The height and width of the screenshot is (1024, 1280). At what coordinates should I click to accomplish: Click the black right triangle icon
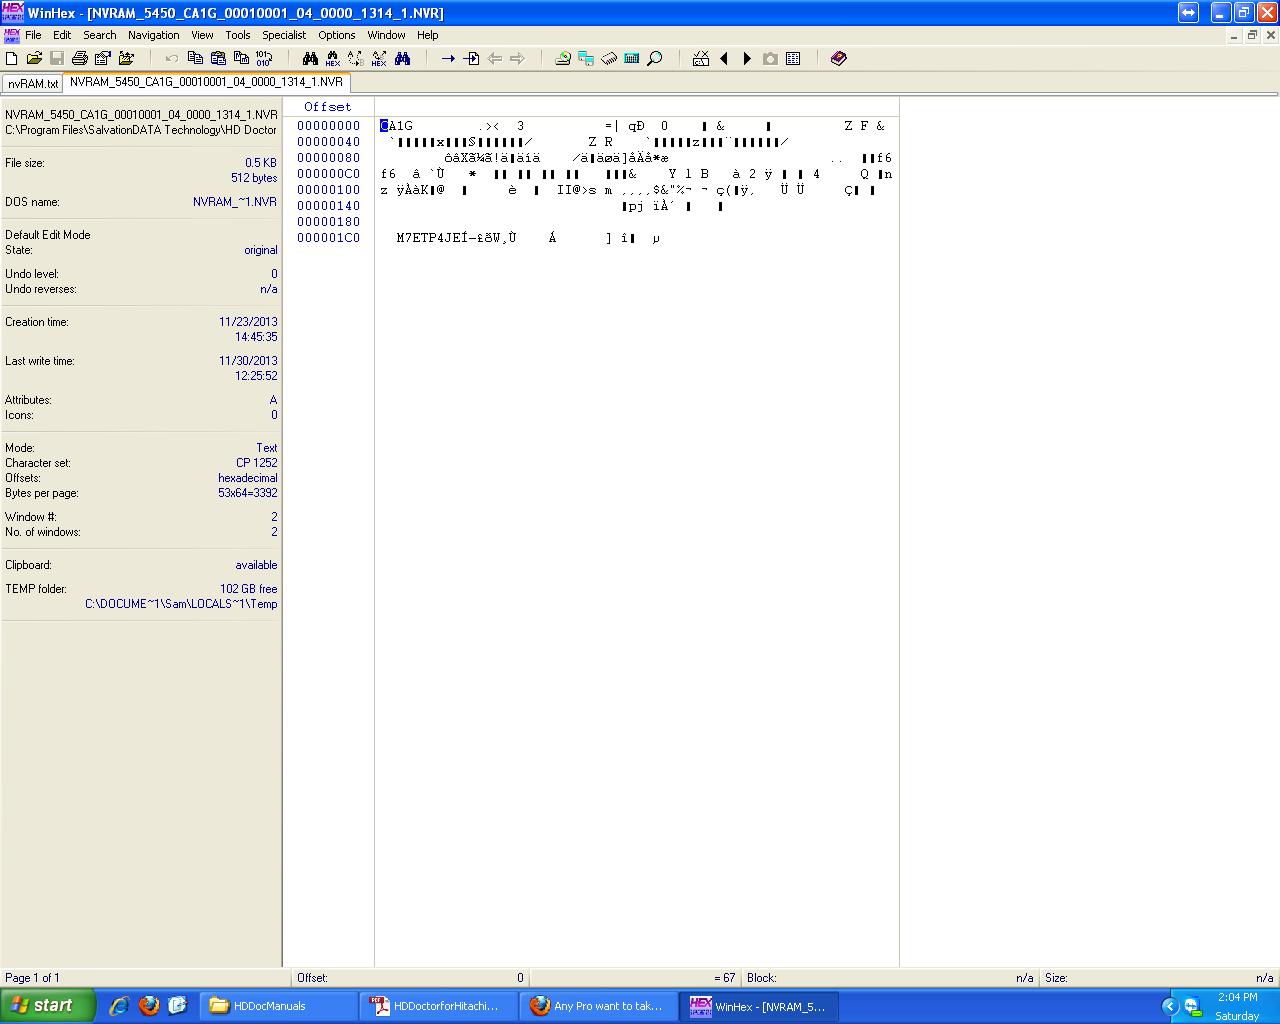(x=747, y=59)
